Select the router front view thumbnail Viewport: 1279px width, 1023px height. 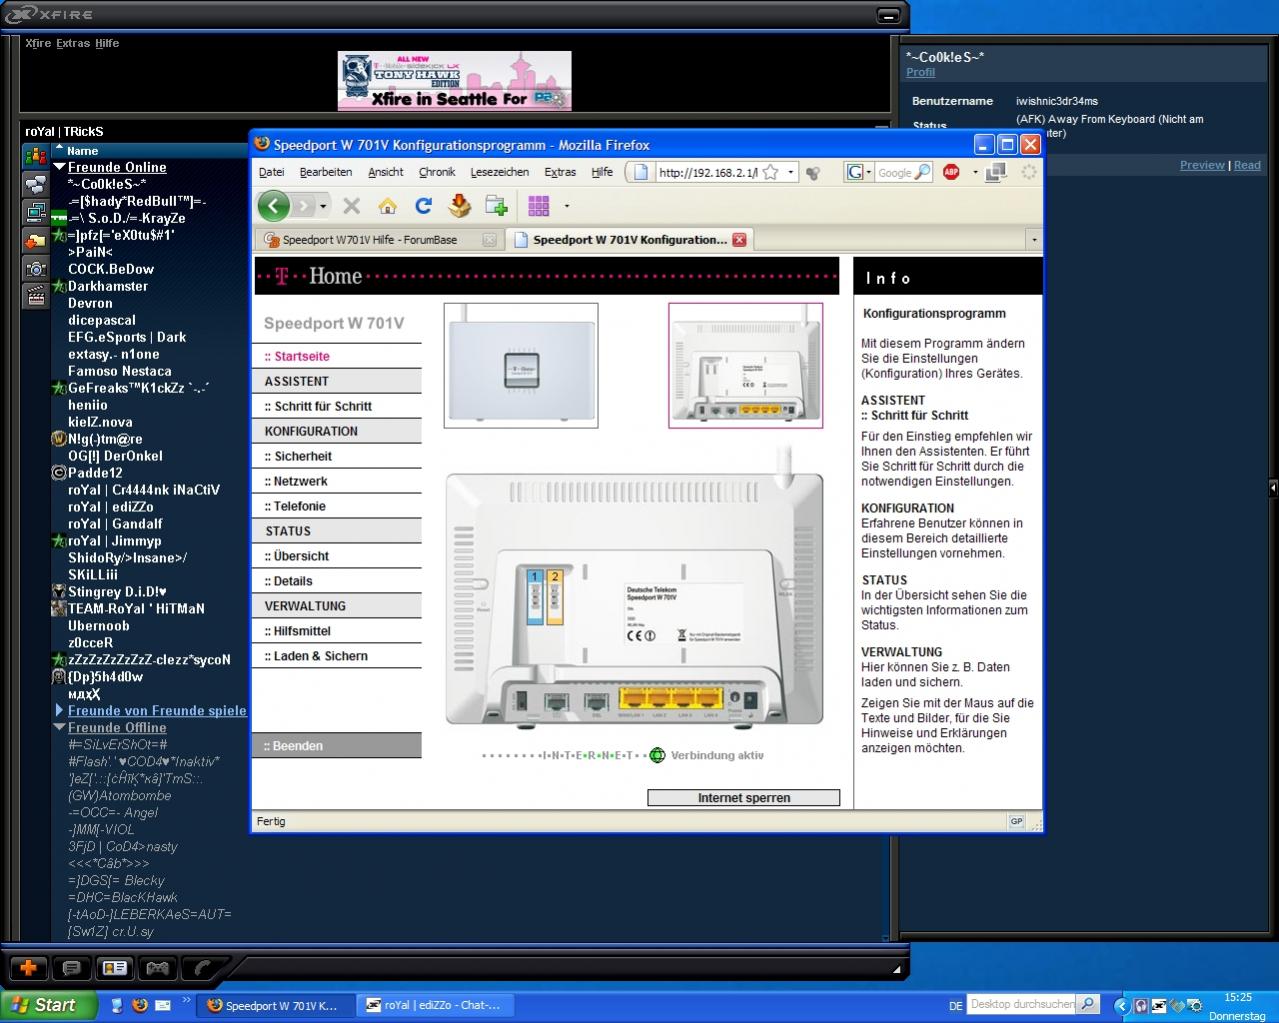[521, 366]
